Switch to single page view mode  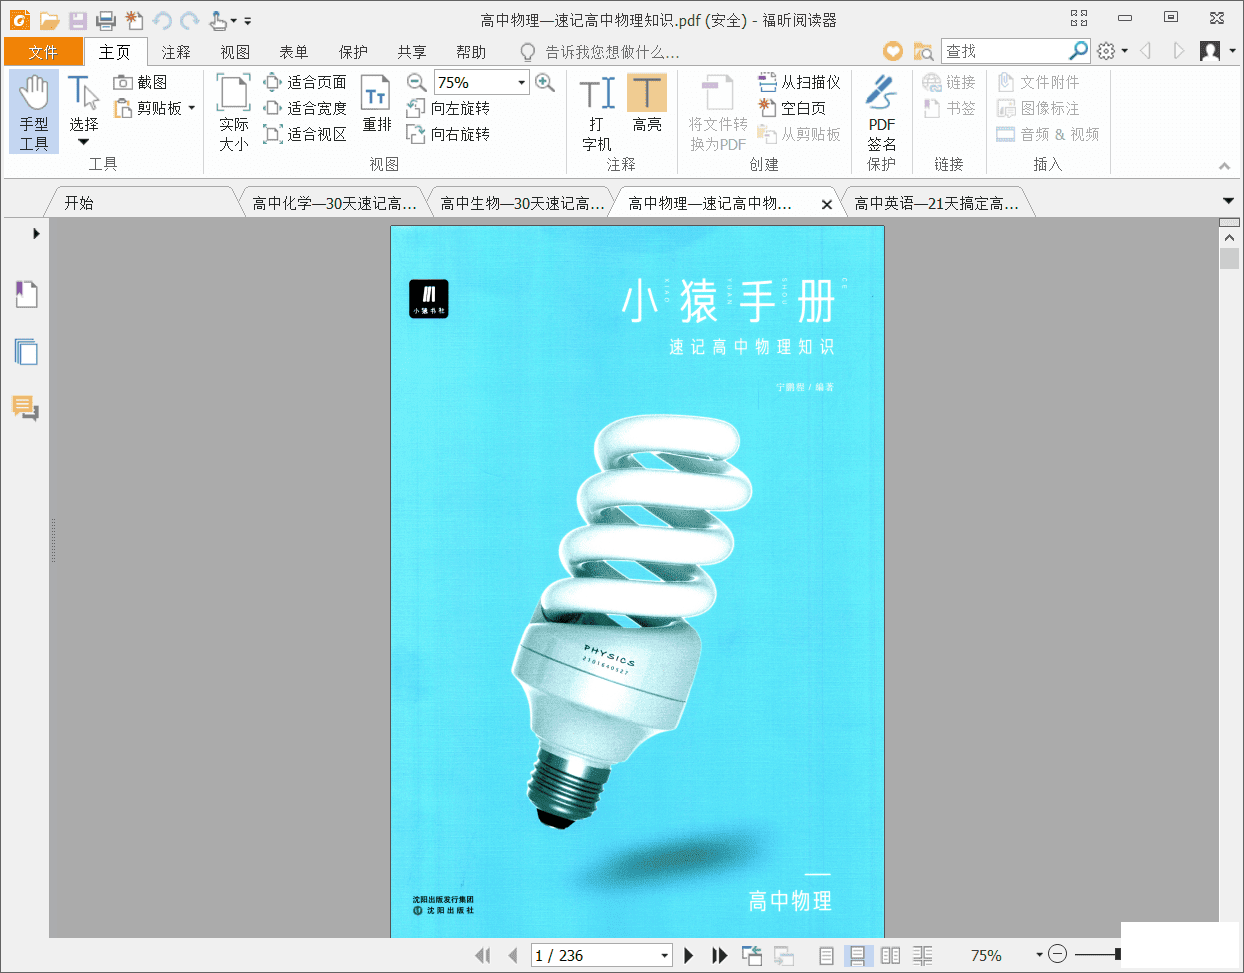[826, 956]
